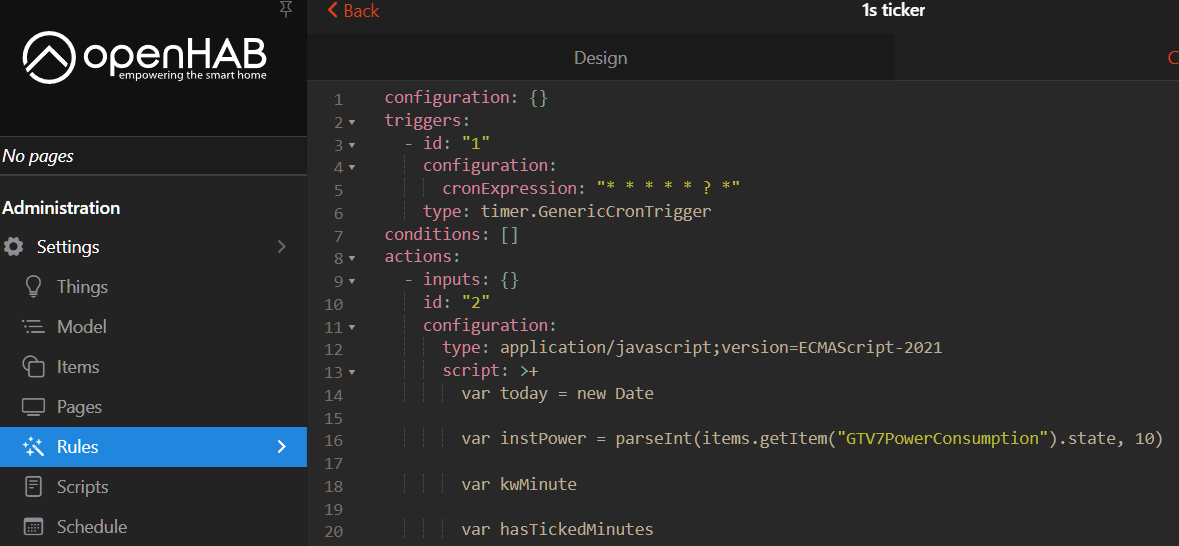Click the Things lightbulb icon

click(34, 287)
